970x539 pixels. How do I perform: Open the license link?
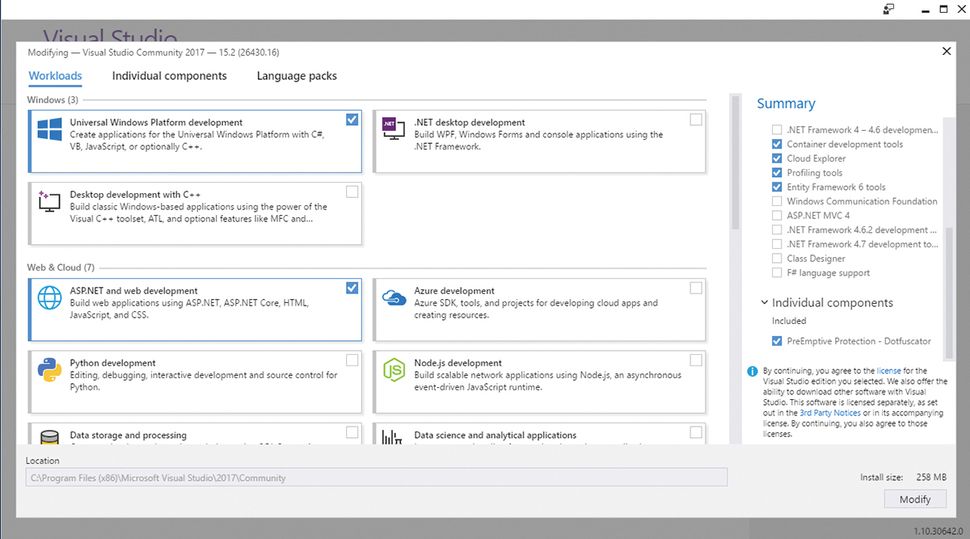coord(888,370)
